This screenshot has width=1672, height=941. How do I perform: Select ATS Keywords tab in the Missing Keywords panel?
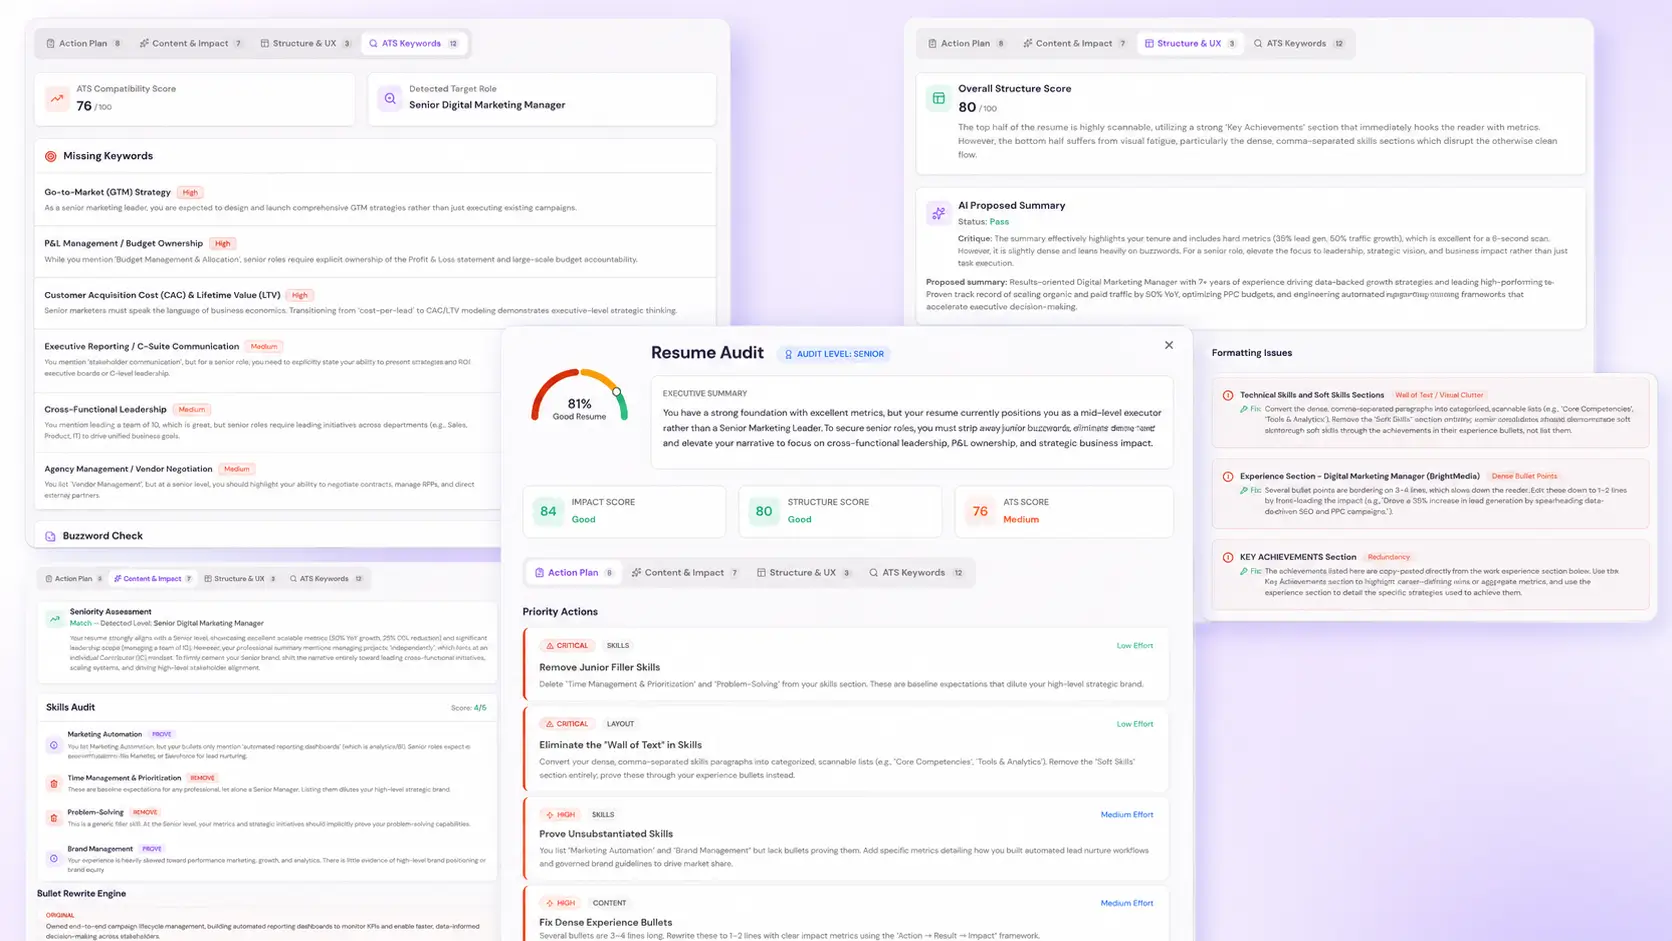[x=413, y=44]
